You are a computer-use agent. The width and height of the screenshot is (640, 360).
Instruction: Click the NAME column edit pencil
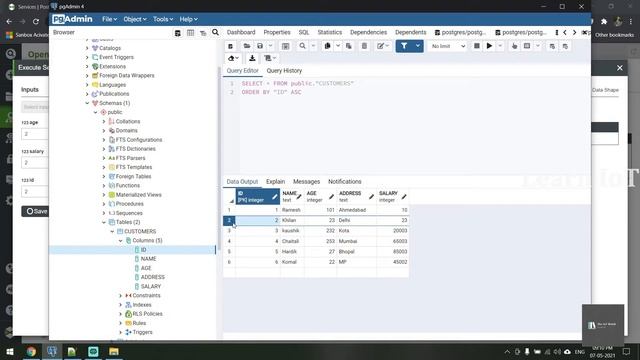click(299, 197)
